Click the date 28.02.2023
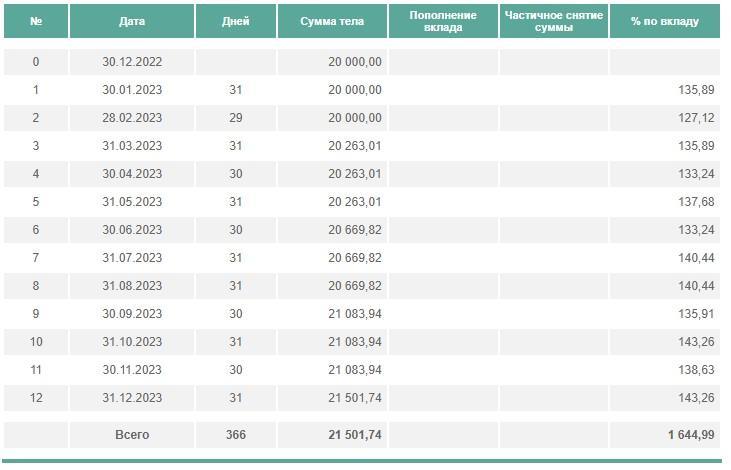The width and height of the screenshot is (731, 470). 132,118
